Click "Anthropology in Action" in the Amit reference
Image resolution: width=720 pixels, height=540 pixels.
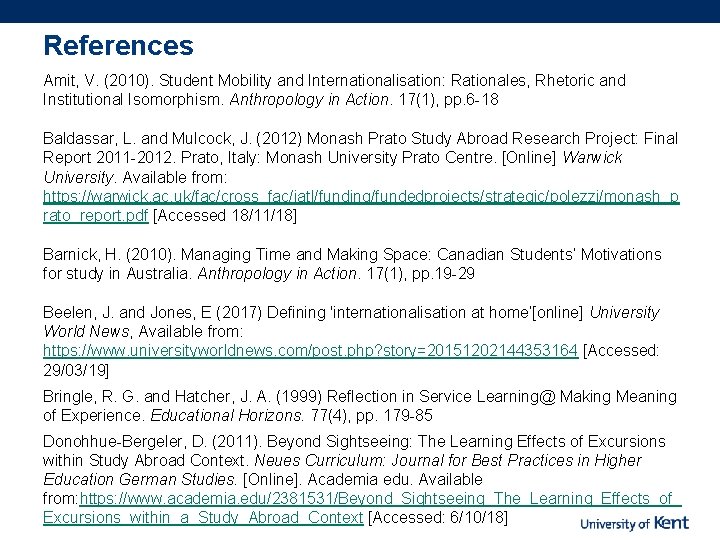click(312, 100)
